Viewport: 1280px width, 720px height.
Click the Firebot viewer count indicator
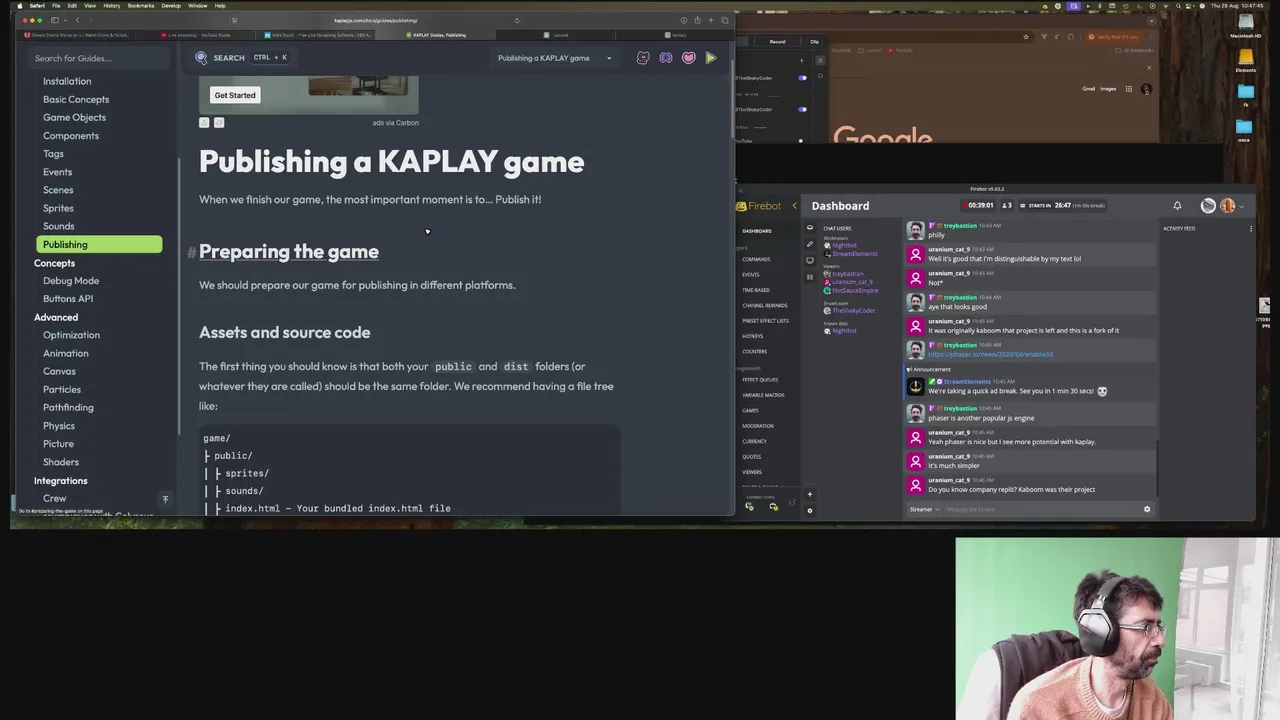[x=1007, y=205]
